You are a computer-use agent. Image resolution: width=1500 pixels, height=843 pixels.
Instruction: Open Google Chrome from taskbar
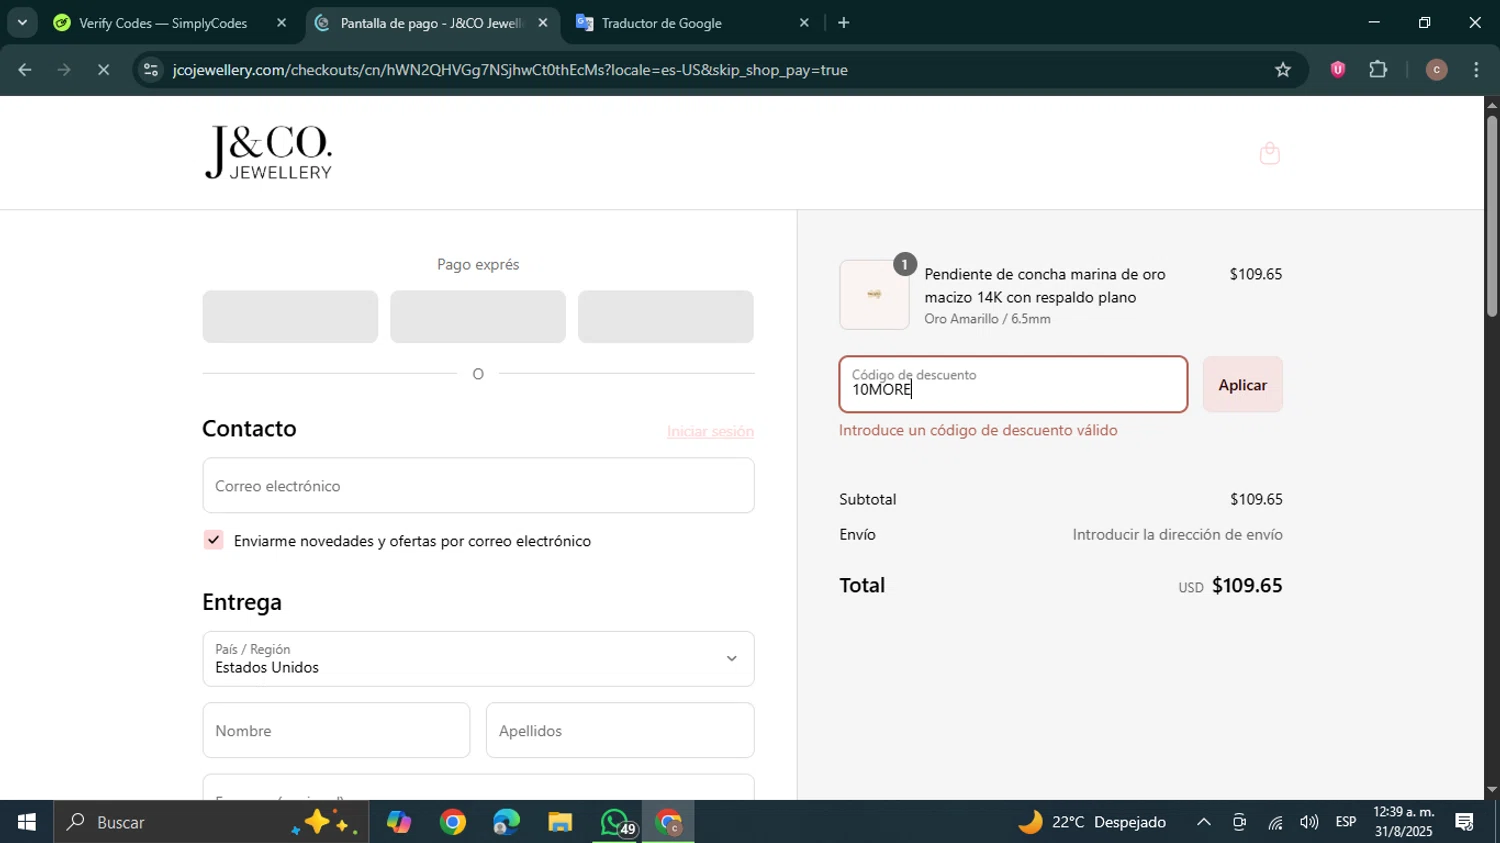[453, 822]
